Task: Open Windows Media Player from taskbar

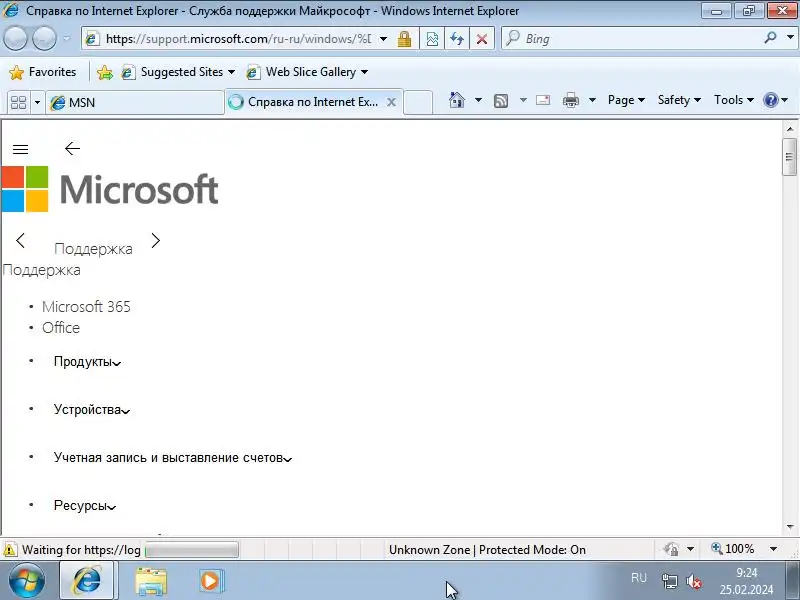Action: tap(210, 581)
